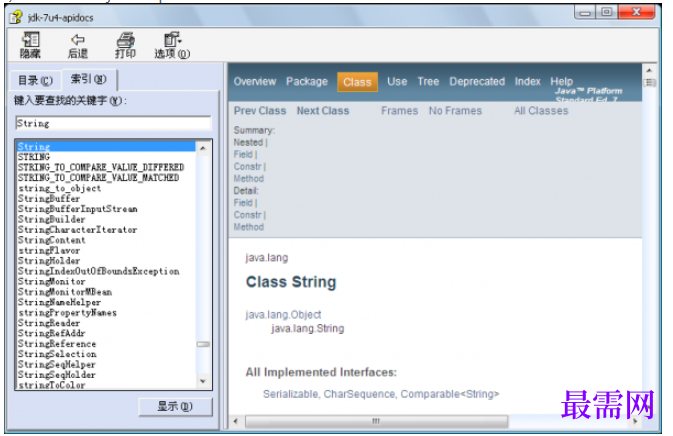Open the 选项 (Options) toolbar icon

(x=173, y=39)
